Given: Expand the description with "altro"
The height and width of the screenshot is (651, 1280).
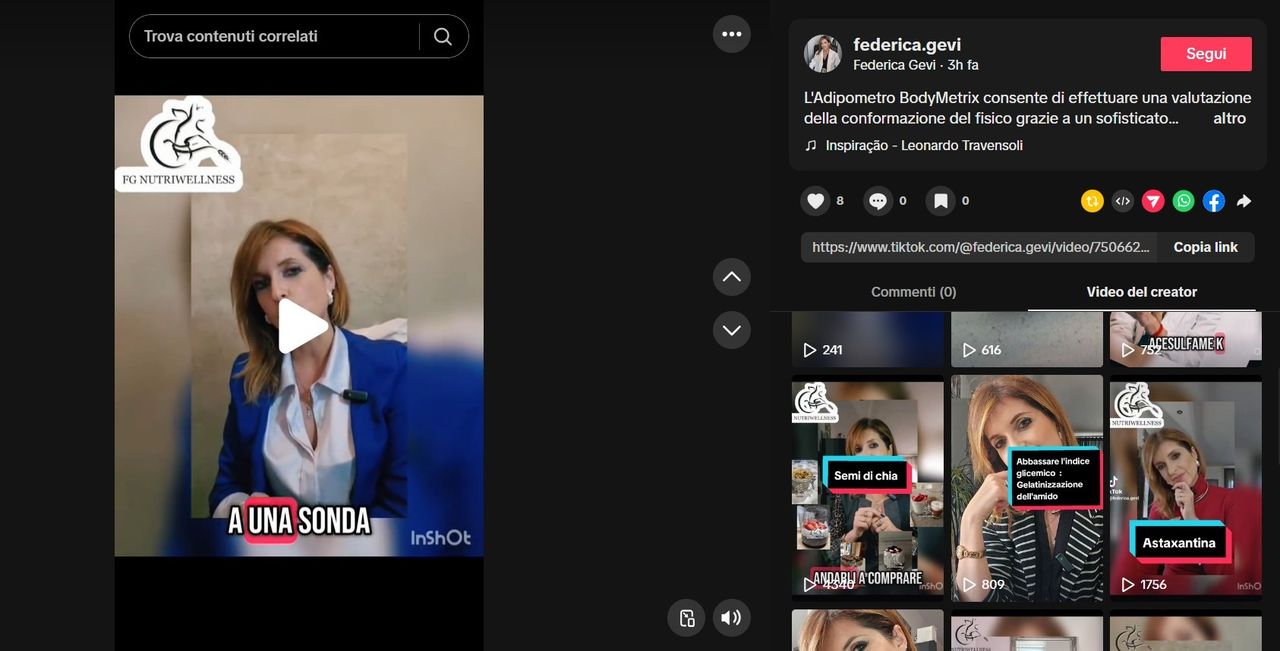Looking at the screenshot, I should (1229, 118).
